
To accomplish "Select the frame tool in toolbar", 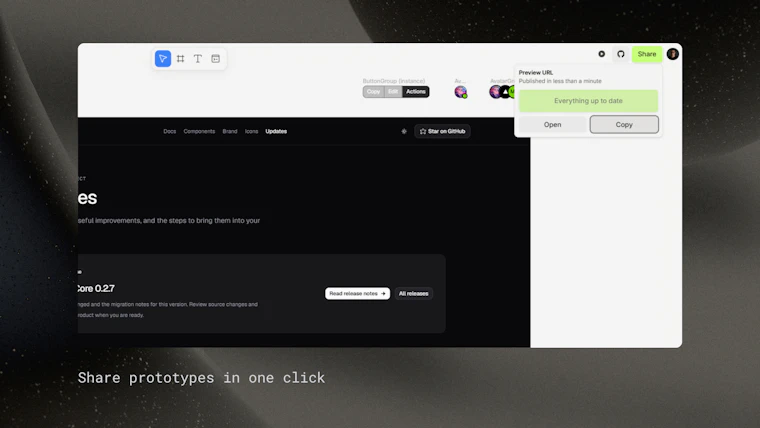I will click(180, 59).
